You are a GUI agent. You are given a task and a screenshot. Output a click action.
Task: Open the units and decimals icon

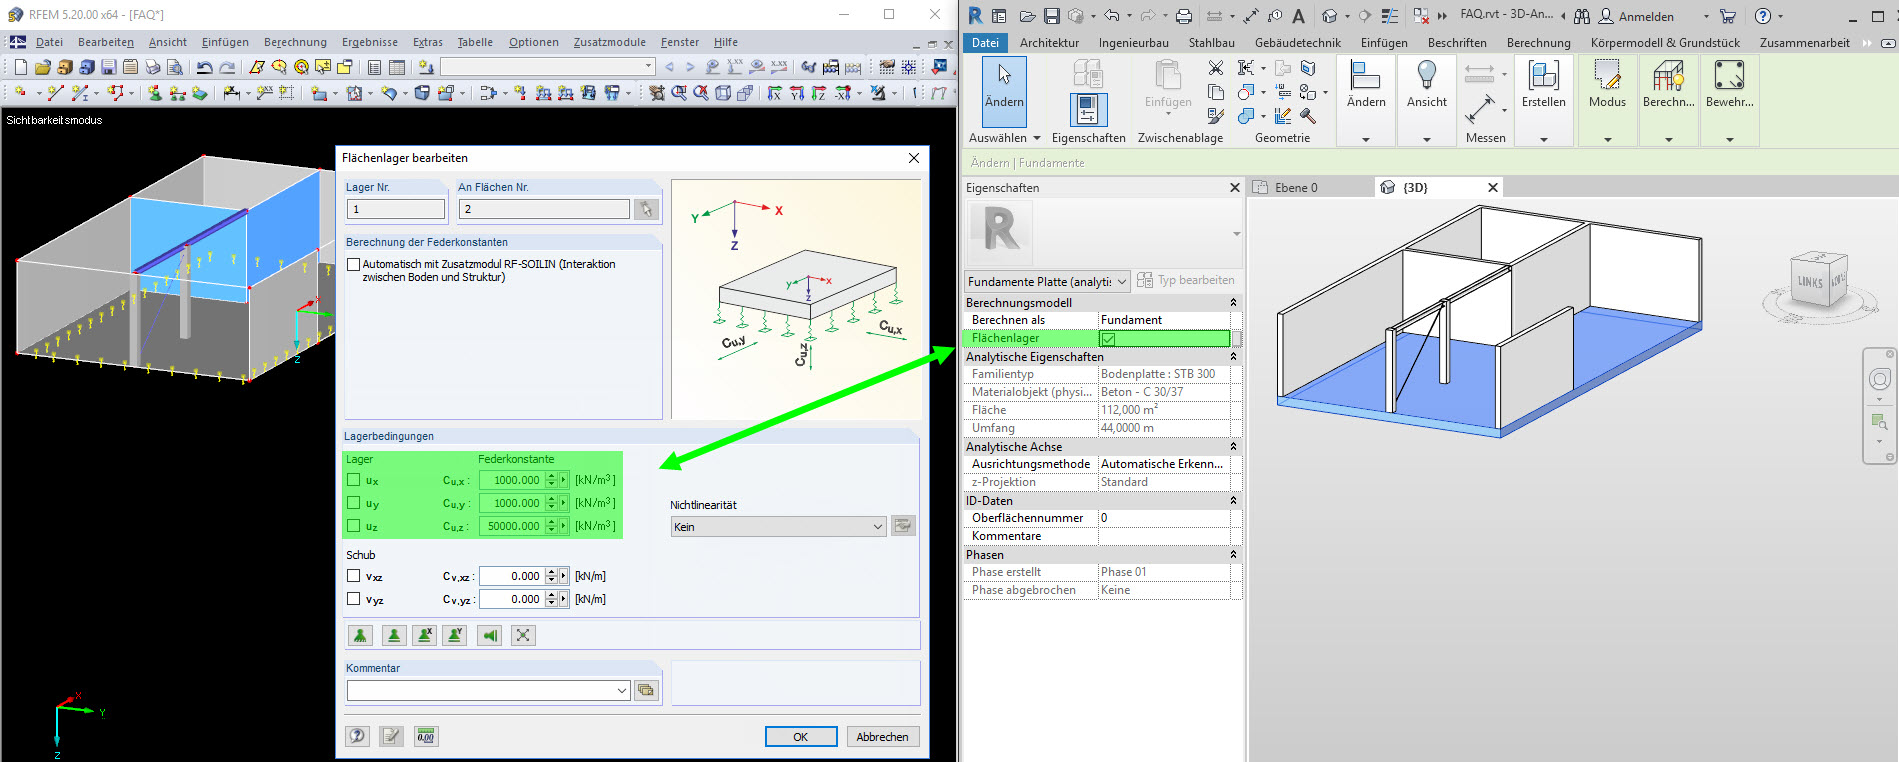[426, 737]
